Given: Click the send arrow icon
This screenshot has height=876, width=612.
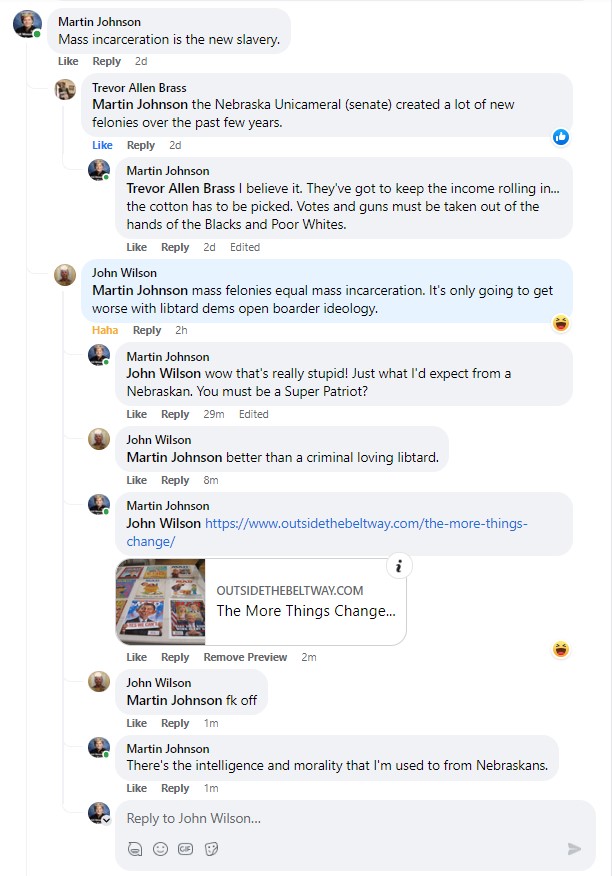Looking at the screenshot, I should point(575,849).
